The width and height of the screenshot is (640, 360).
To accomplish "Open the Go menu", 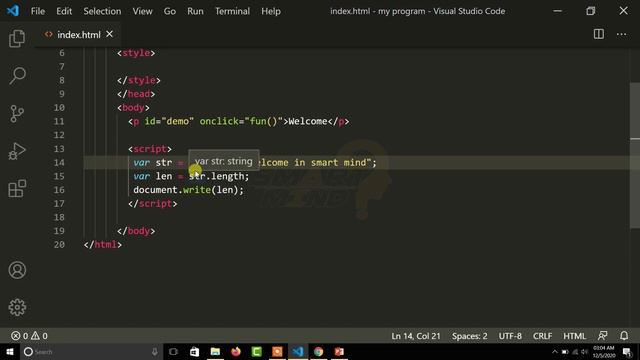I will click(x=170, y=11).
